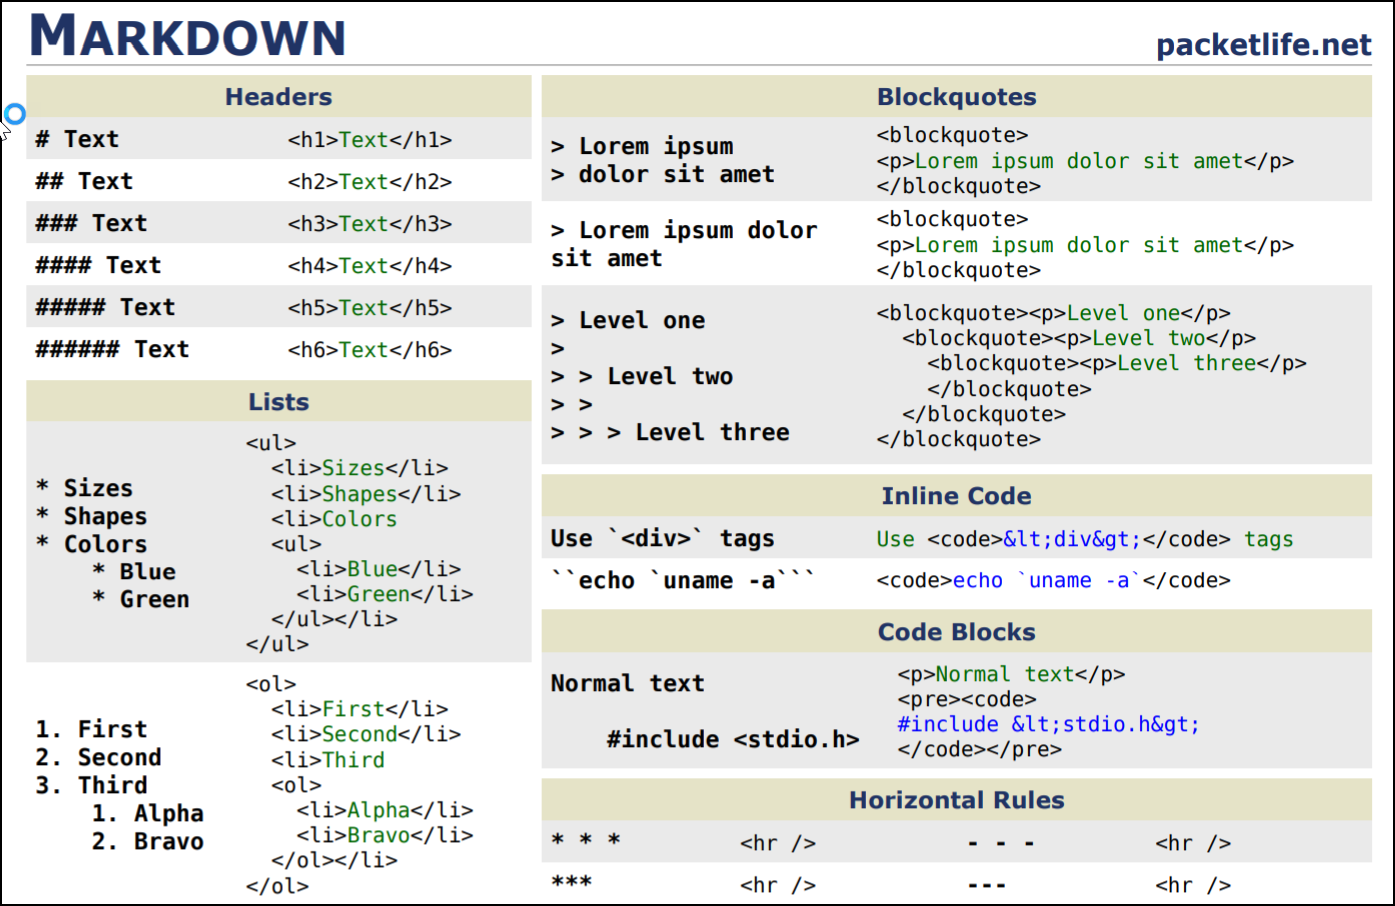Click <blockquote><p>Level three</p> HTML line
Screen dimensions: 1395x906
pos(1116,363)
